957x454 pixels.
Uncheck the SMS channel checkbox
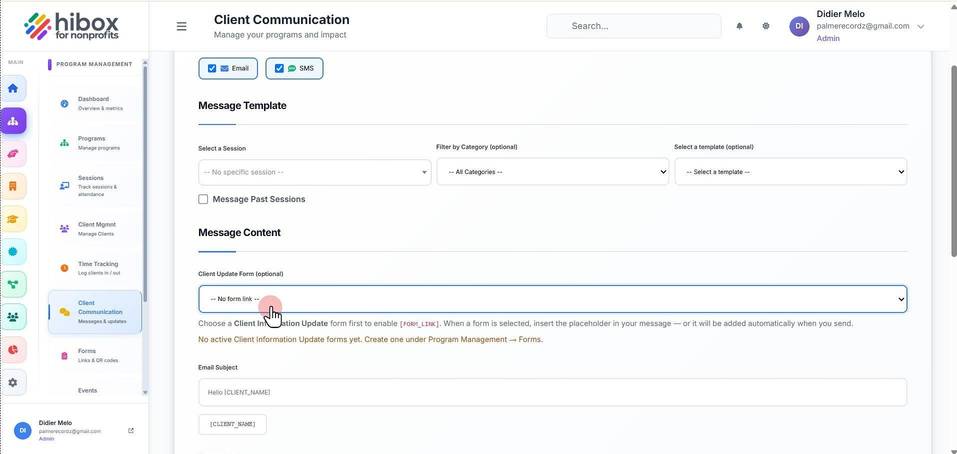click(279, 68)
